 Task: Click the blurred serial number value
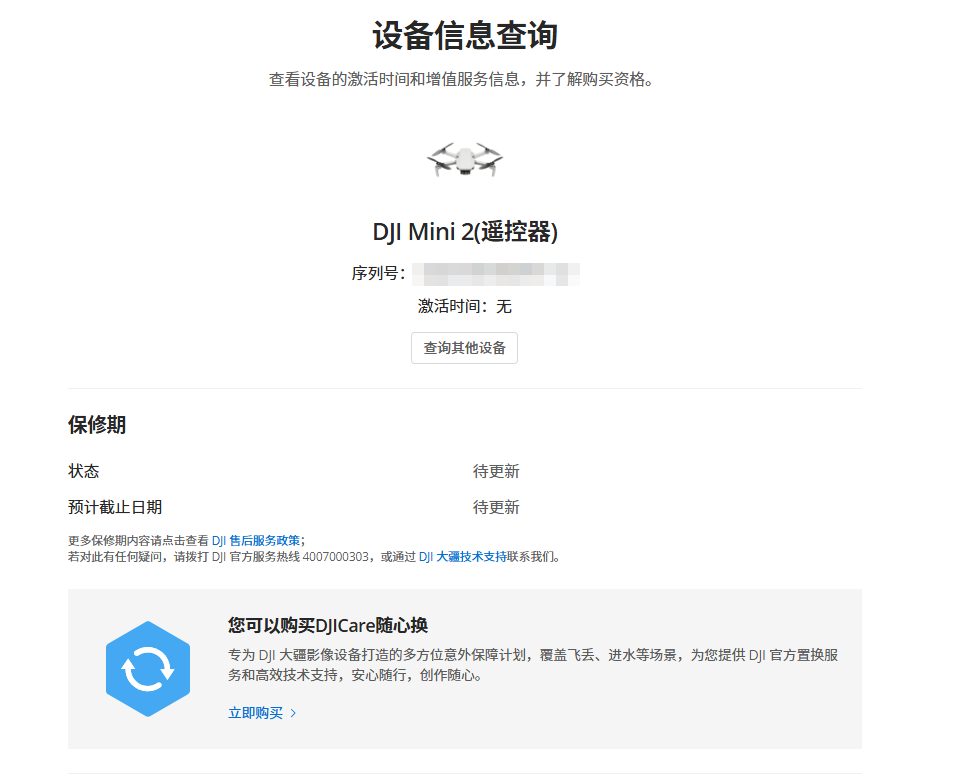point(496,274)
